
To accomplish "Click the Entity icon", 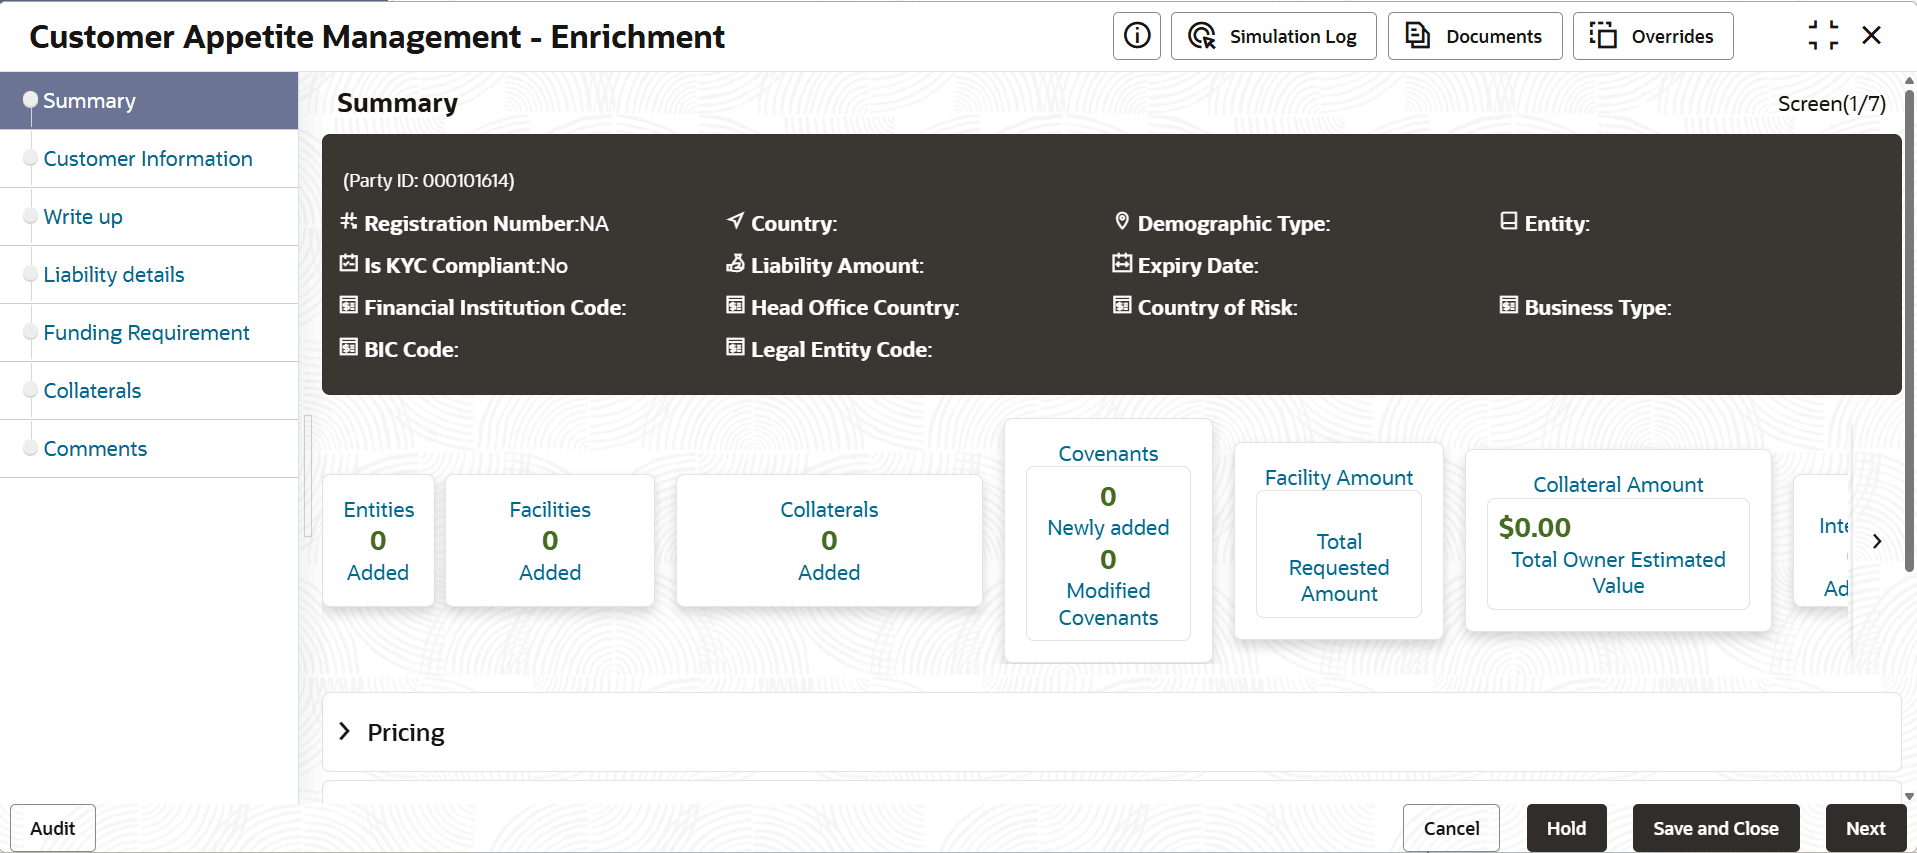I will pyautogui.click(x=1509, y=221).
